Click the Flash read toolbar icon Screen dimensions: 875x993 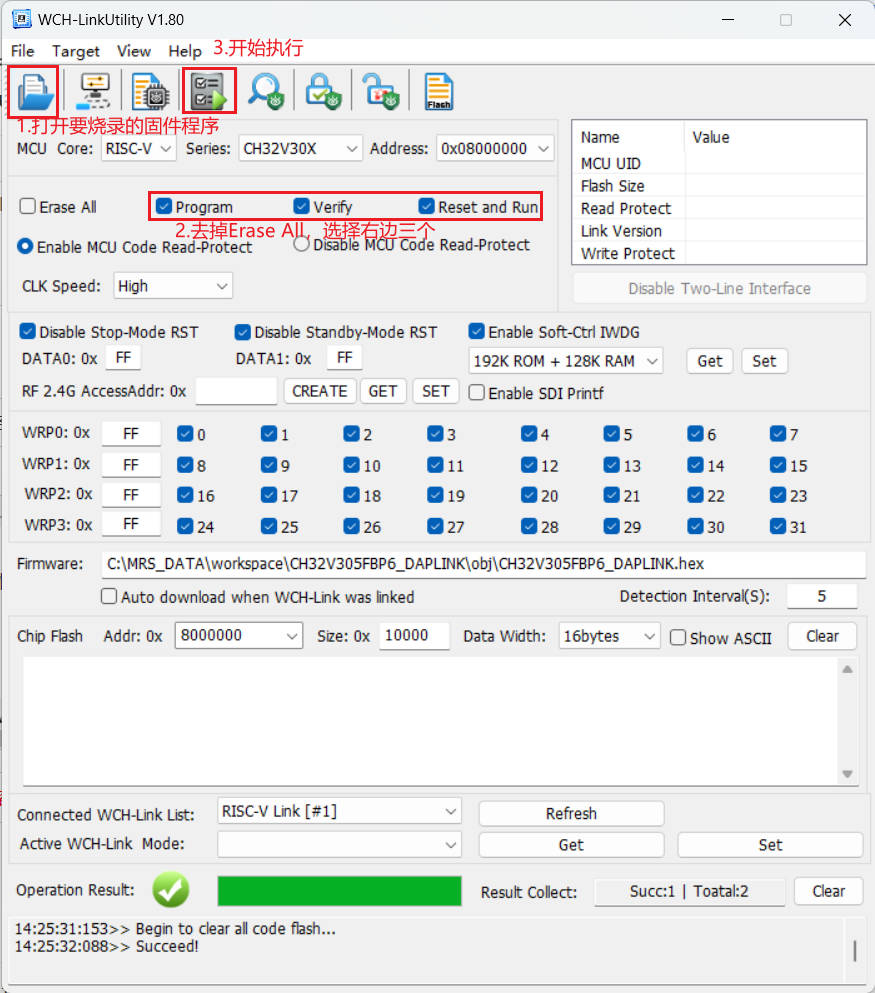tap(438, 91)
